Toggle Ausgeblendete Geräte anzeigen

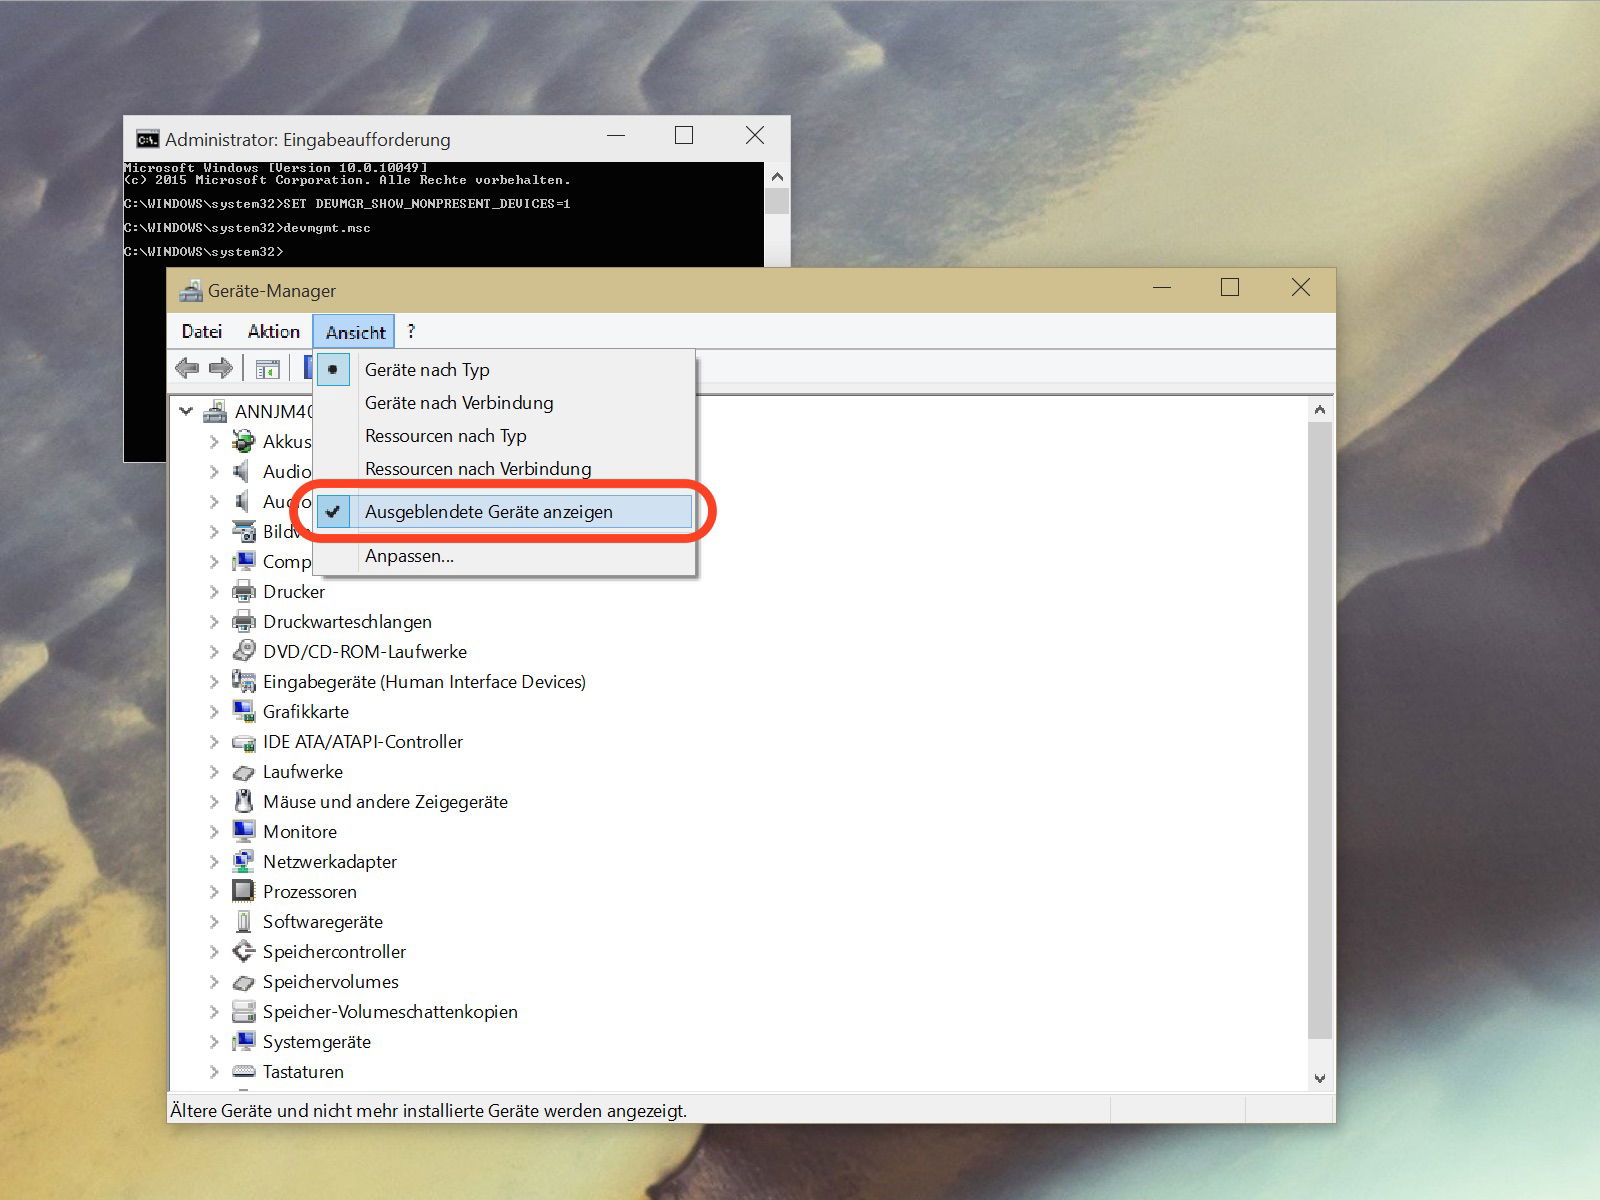pyautogui.click(x=505, y=511)
